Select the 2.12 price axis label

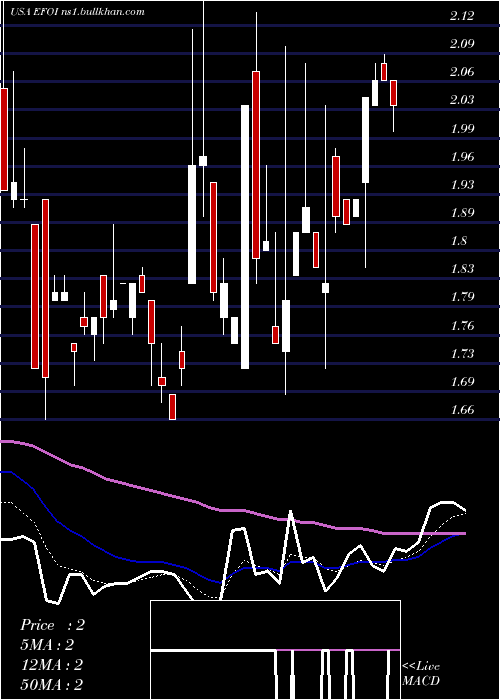[462, 17]
